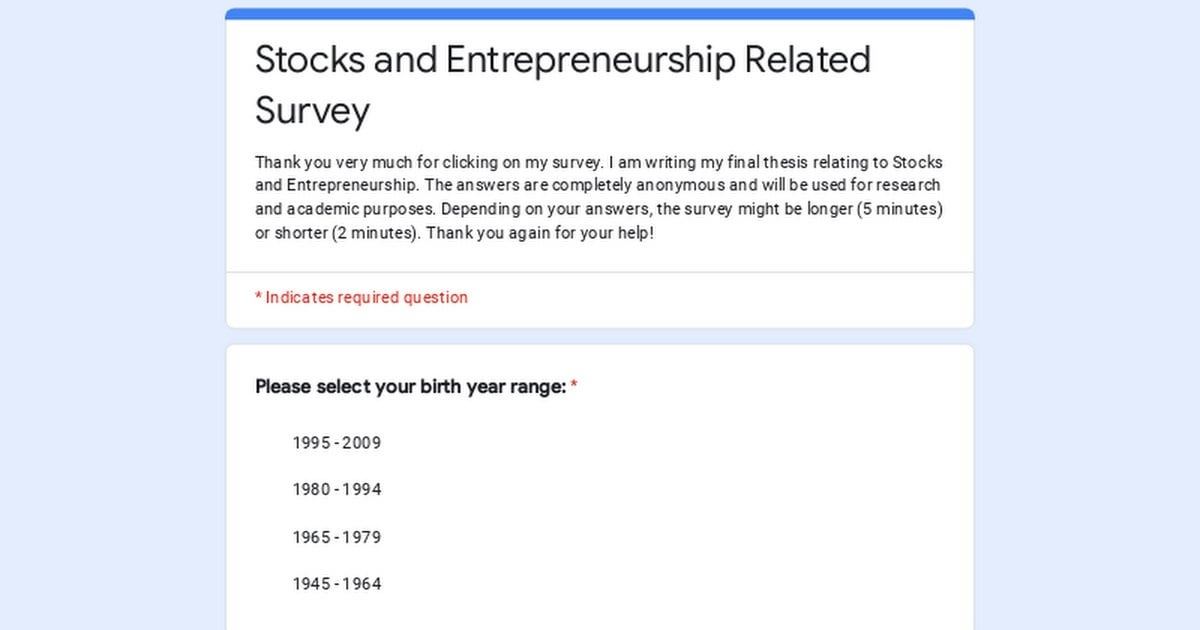Click the form title 'Stocks and Entrepreneurship Related'

[563, 60]
